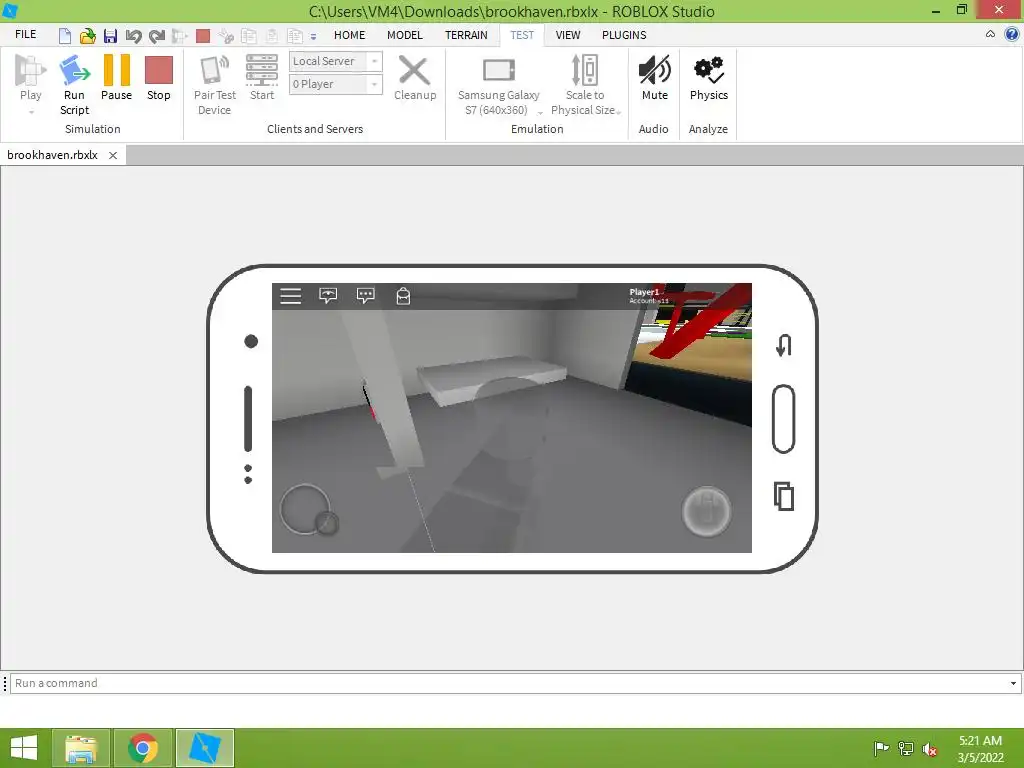Image resolution: width=1024 pixels, height=768 pixels.
Task: Open the backpack icon in emulator top bar
Action: pos(403,296)
